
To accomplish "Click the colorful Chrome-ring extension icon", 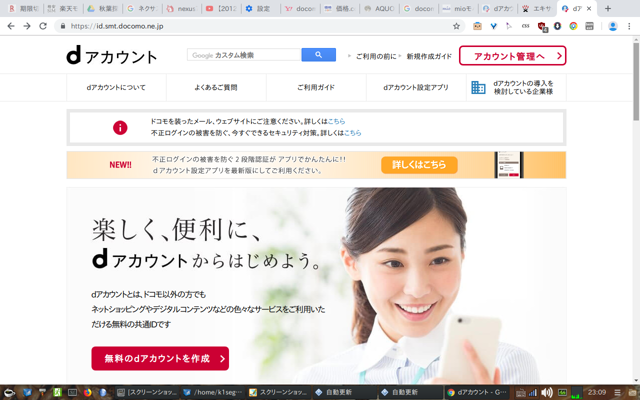I will 573,26.
